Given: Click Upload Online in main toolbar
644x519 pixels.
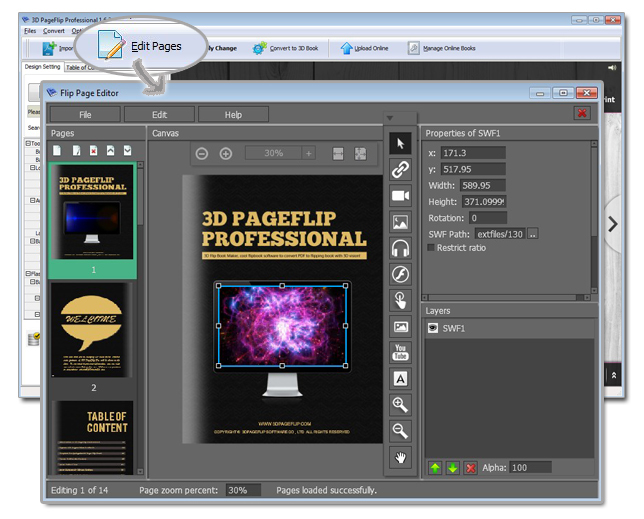Looking at the screenshot, I should pyautogui.click(x=364, y=48).
